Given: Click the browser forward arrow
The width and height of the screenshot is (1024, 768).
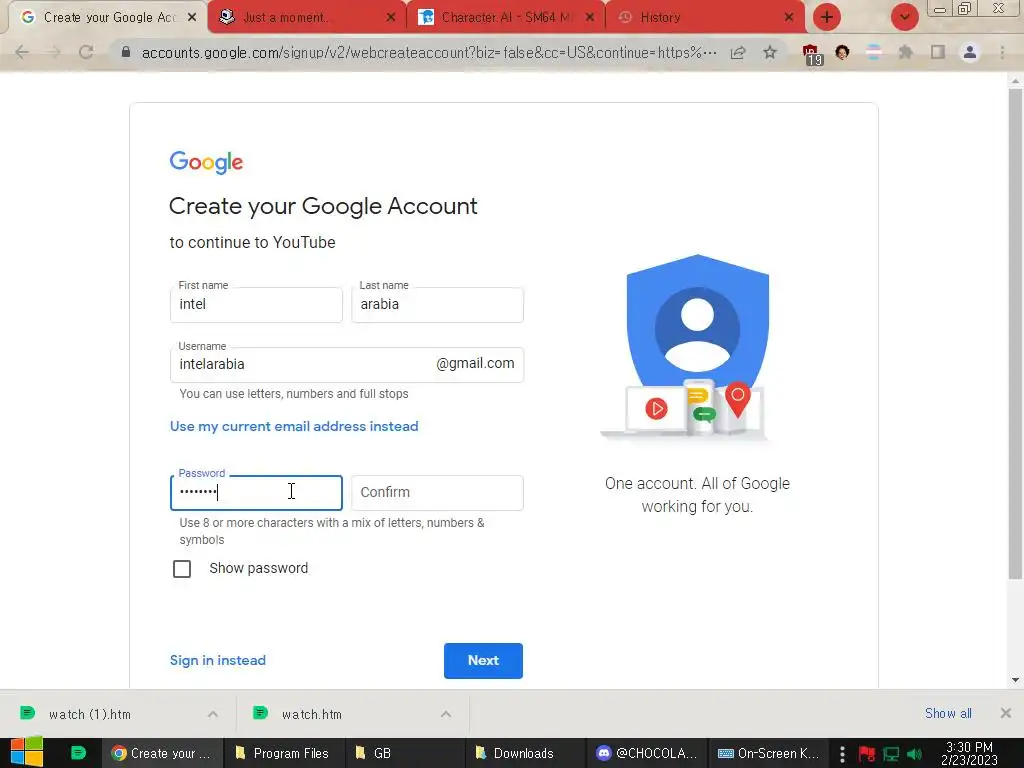Looking at the screenshot, I should [x=54, y=52].
